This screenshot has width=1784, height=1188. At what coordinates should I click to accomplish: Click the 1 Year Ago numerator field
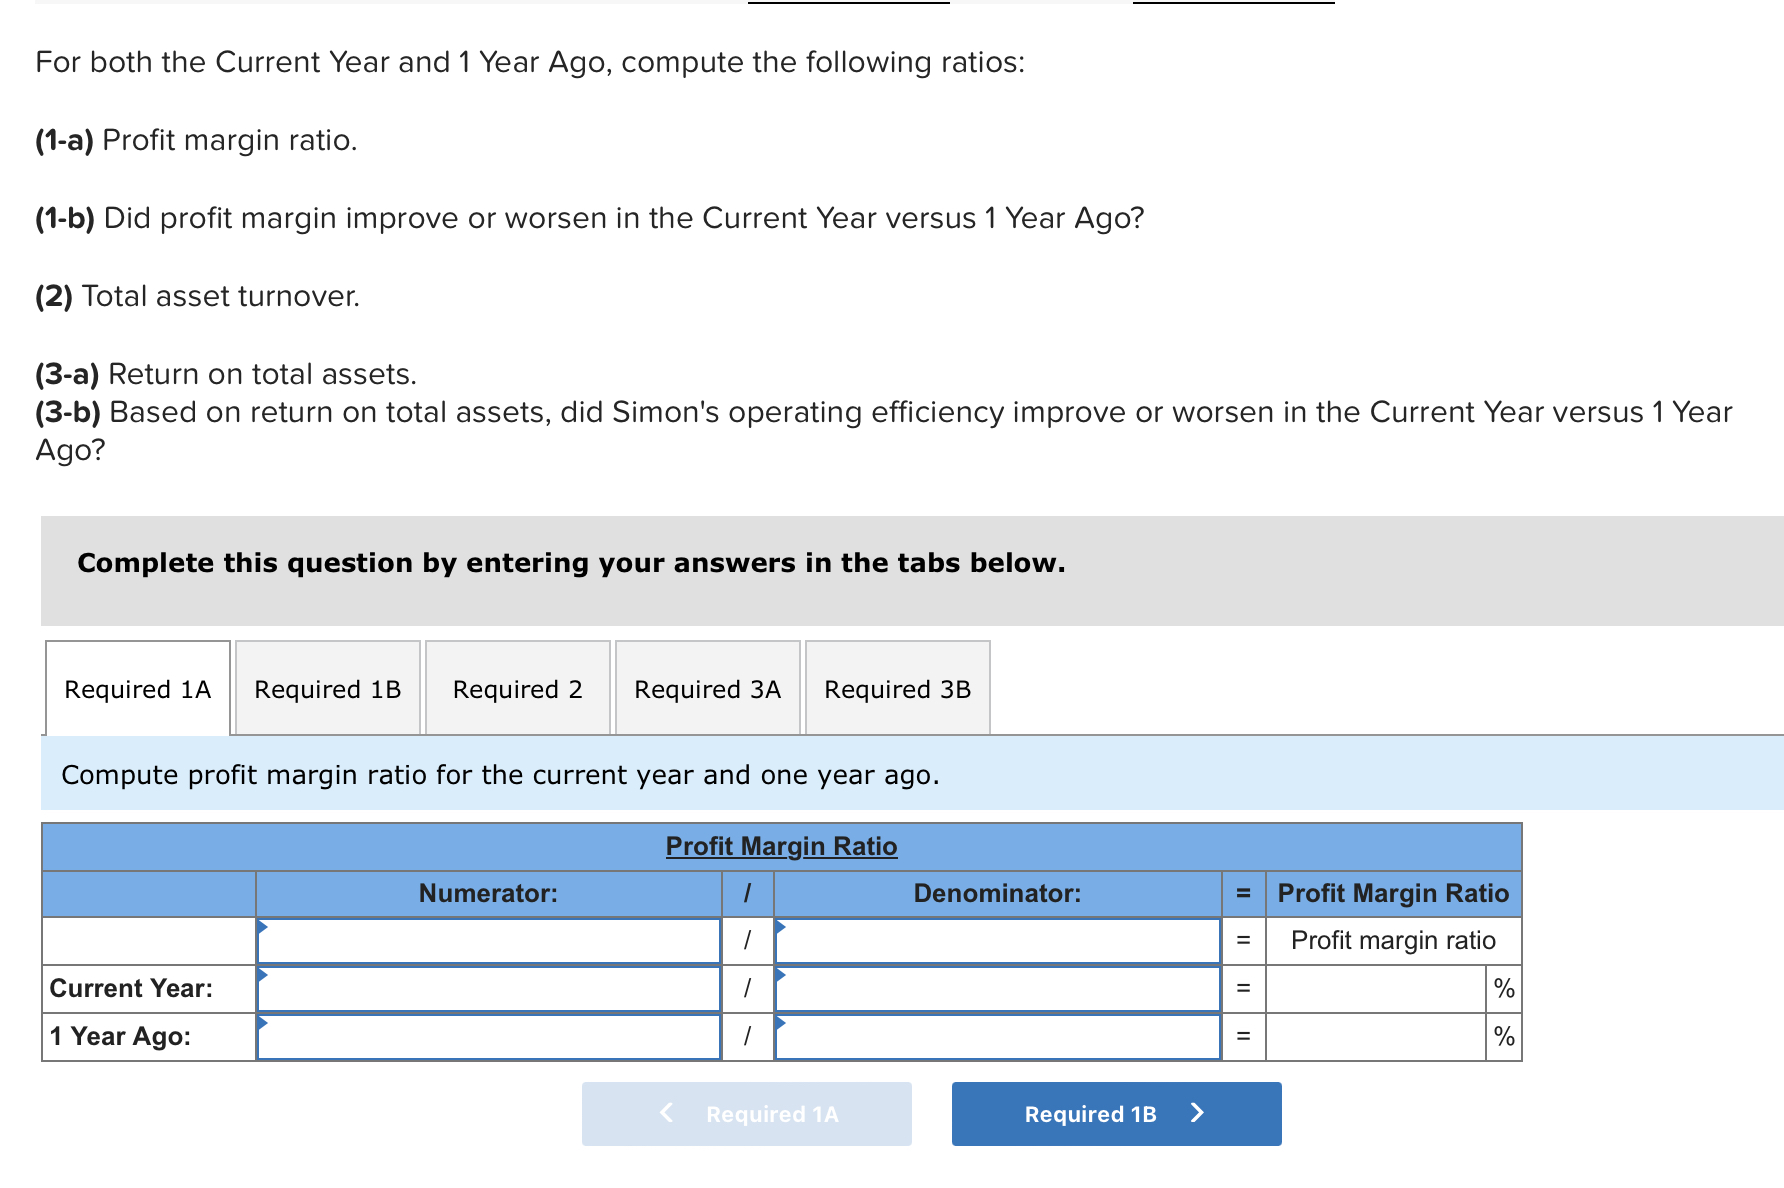click(x=489, y=1036)
